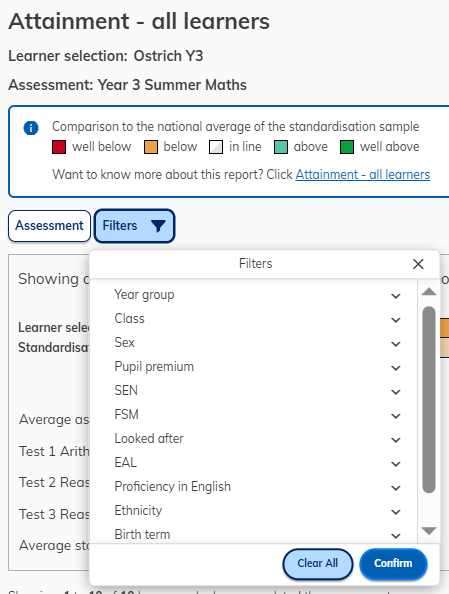Click the Filters list scrollbar thumb

[429, 400]
